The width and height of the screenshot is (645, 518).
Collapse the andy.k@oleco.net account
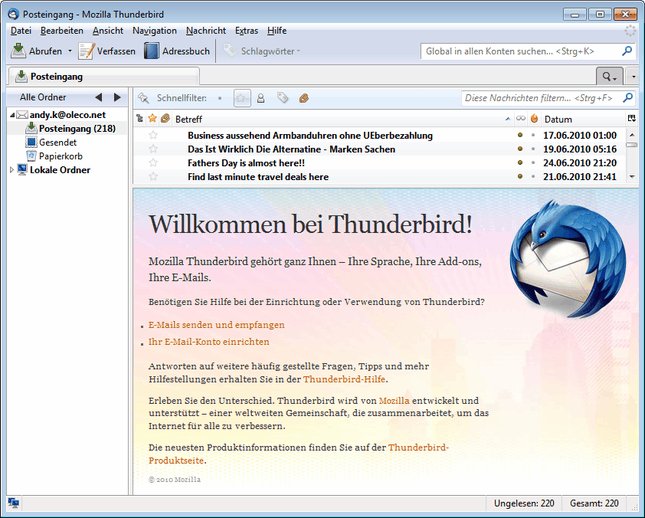[x=12, y=115]
